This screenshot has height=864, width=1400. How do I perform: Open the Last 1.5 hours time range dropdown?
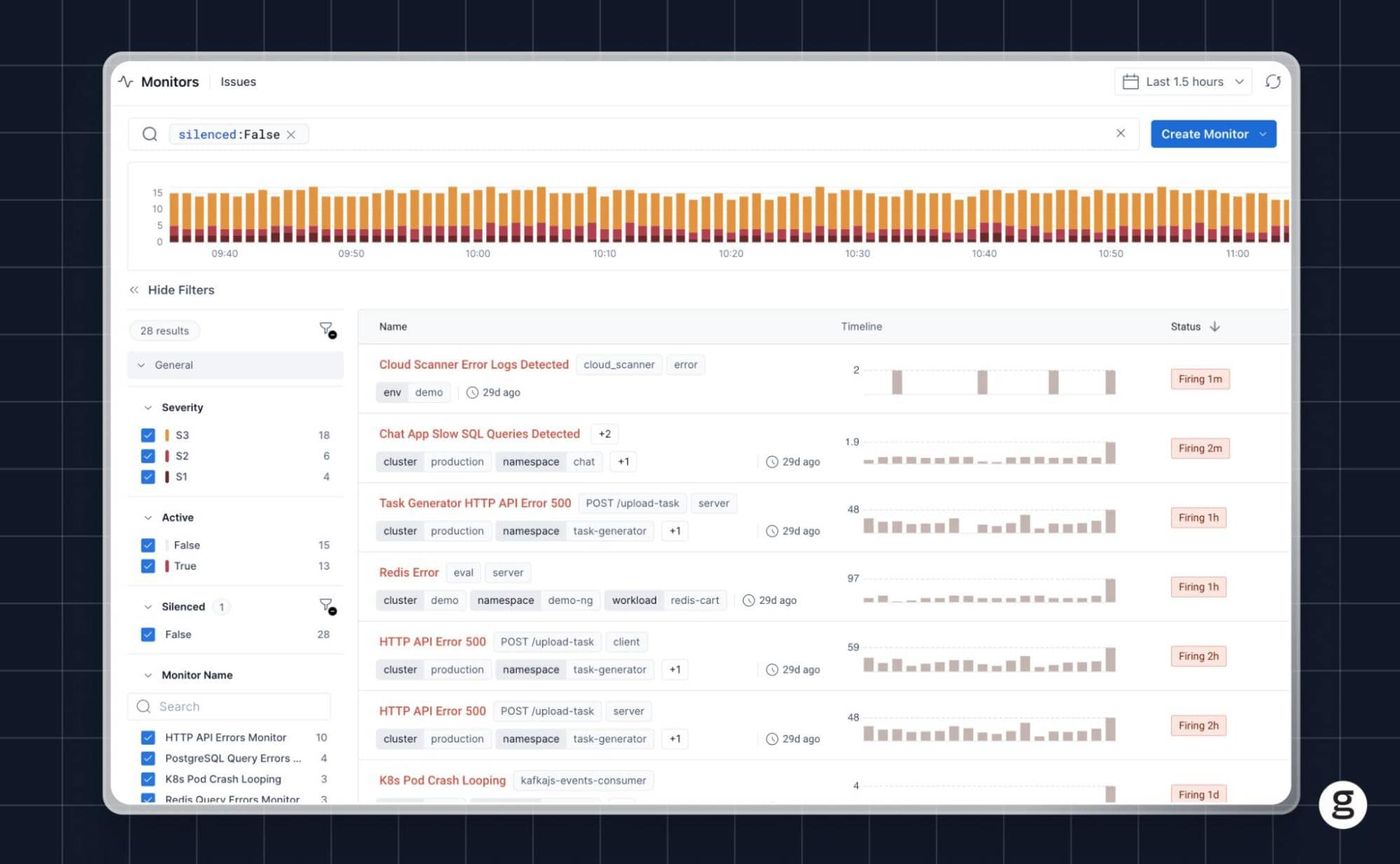click(x=1183, y=82)
